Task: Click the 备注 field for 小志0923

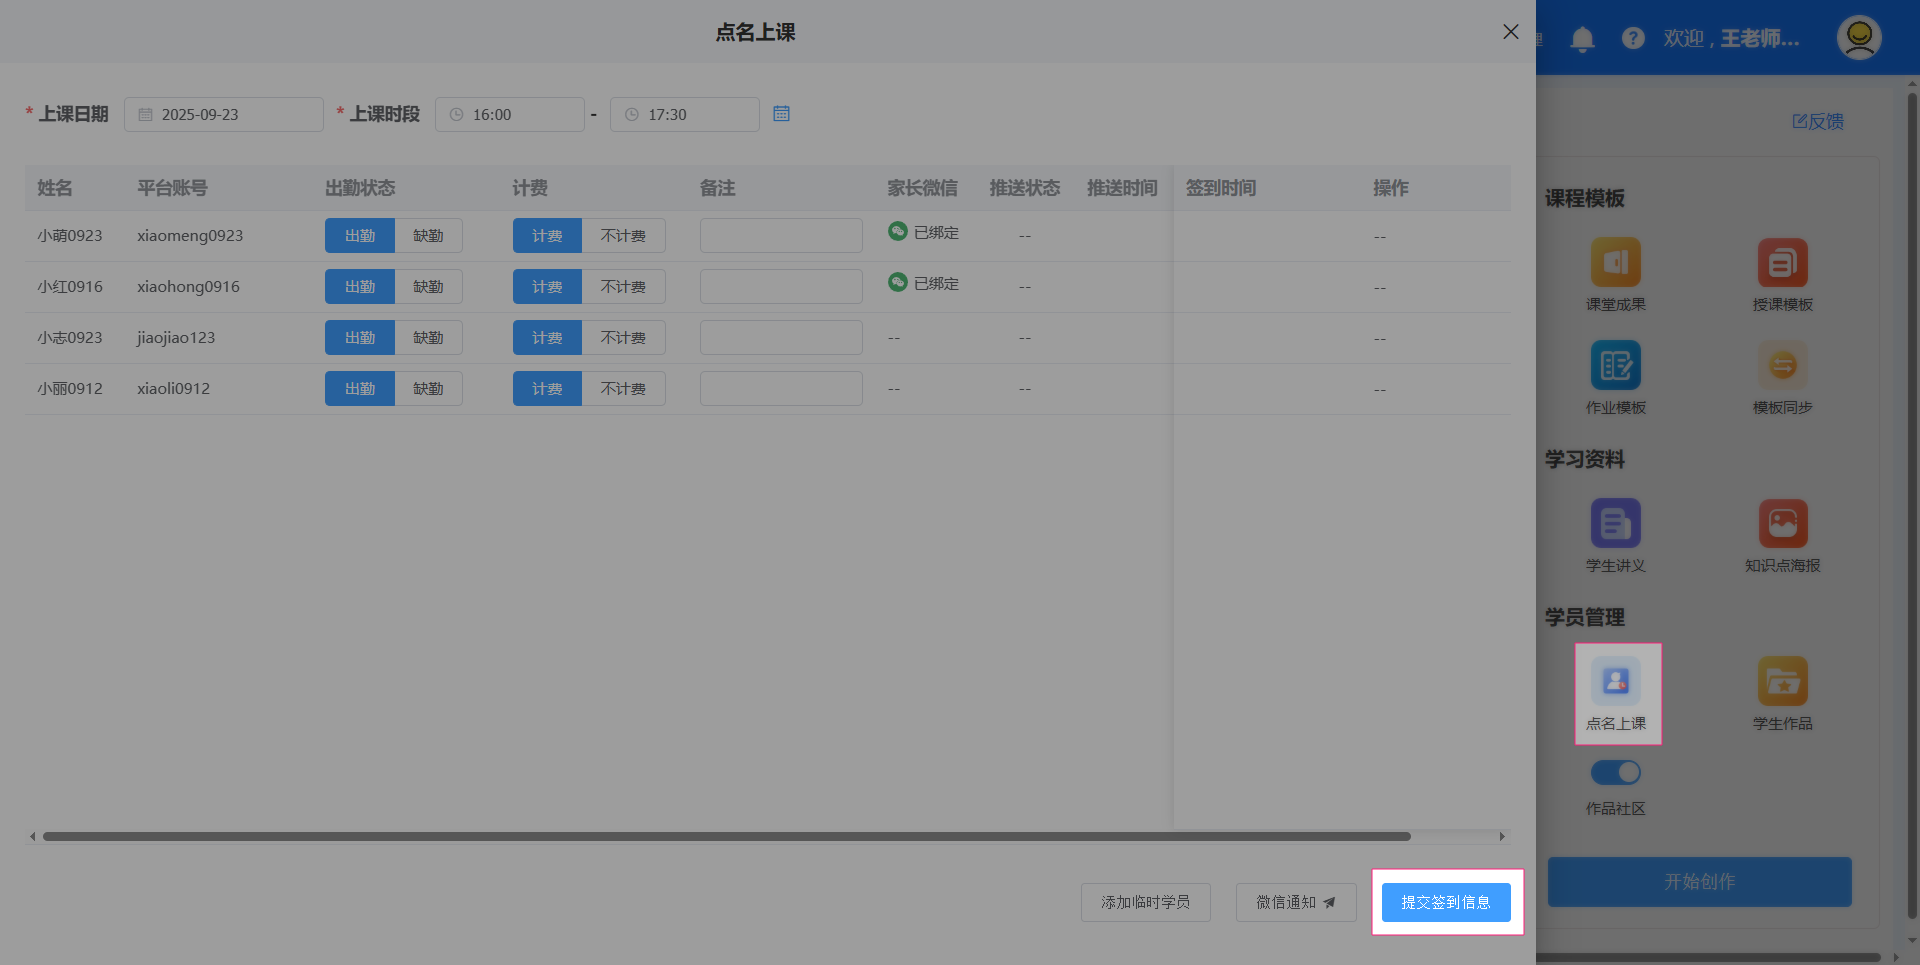Action: (781, 338)
